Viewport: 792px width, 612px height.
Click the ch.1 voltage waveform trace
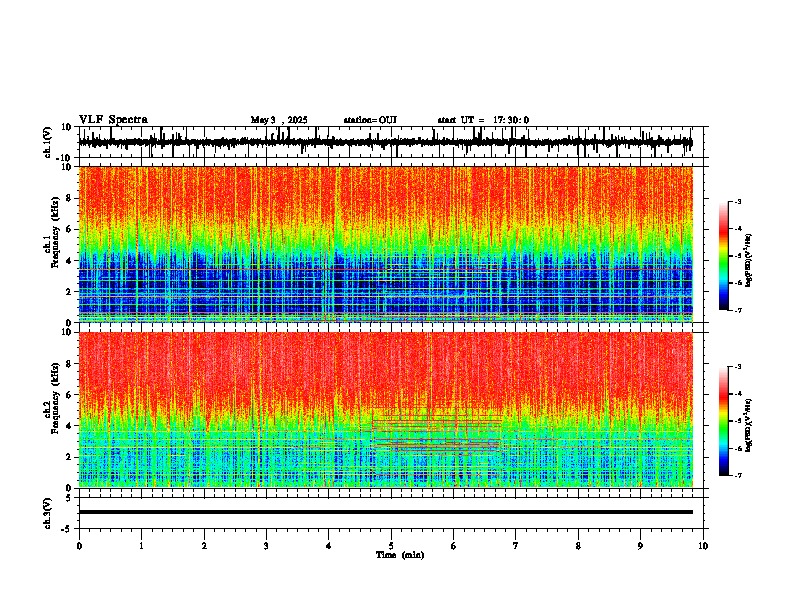pyautogui.click(x=385, y=142)
